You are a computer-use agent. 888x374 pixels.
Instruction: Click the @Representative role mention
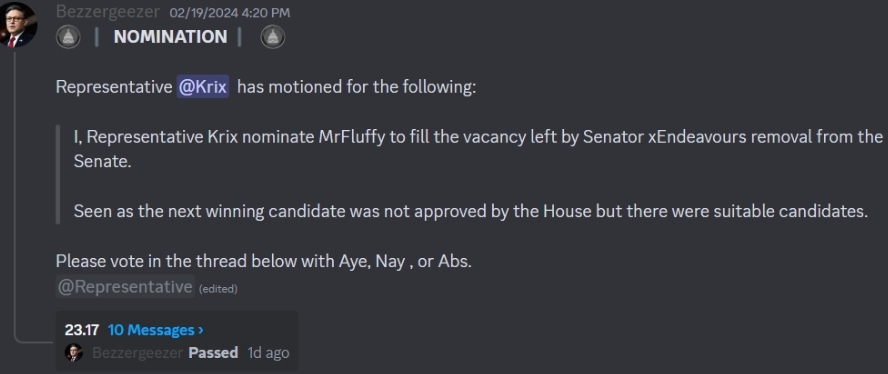[125, 287]
